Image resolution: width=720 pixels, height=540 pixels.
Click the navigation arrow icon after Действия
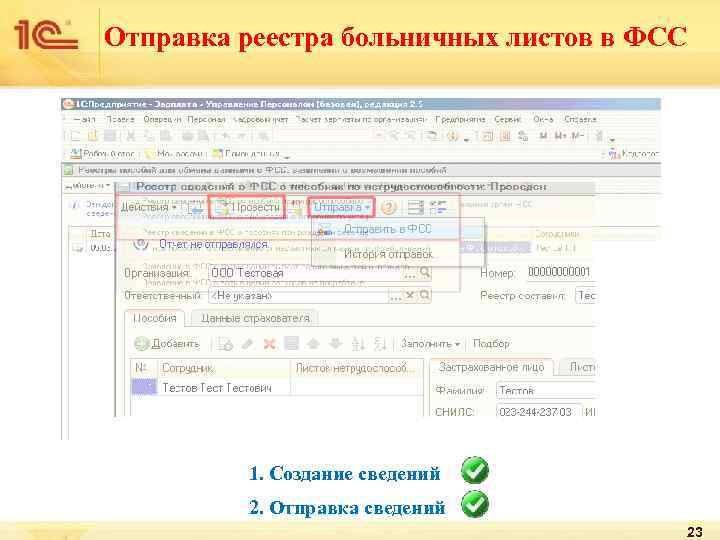click(196, 208)
